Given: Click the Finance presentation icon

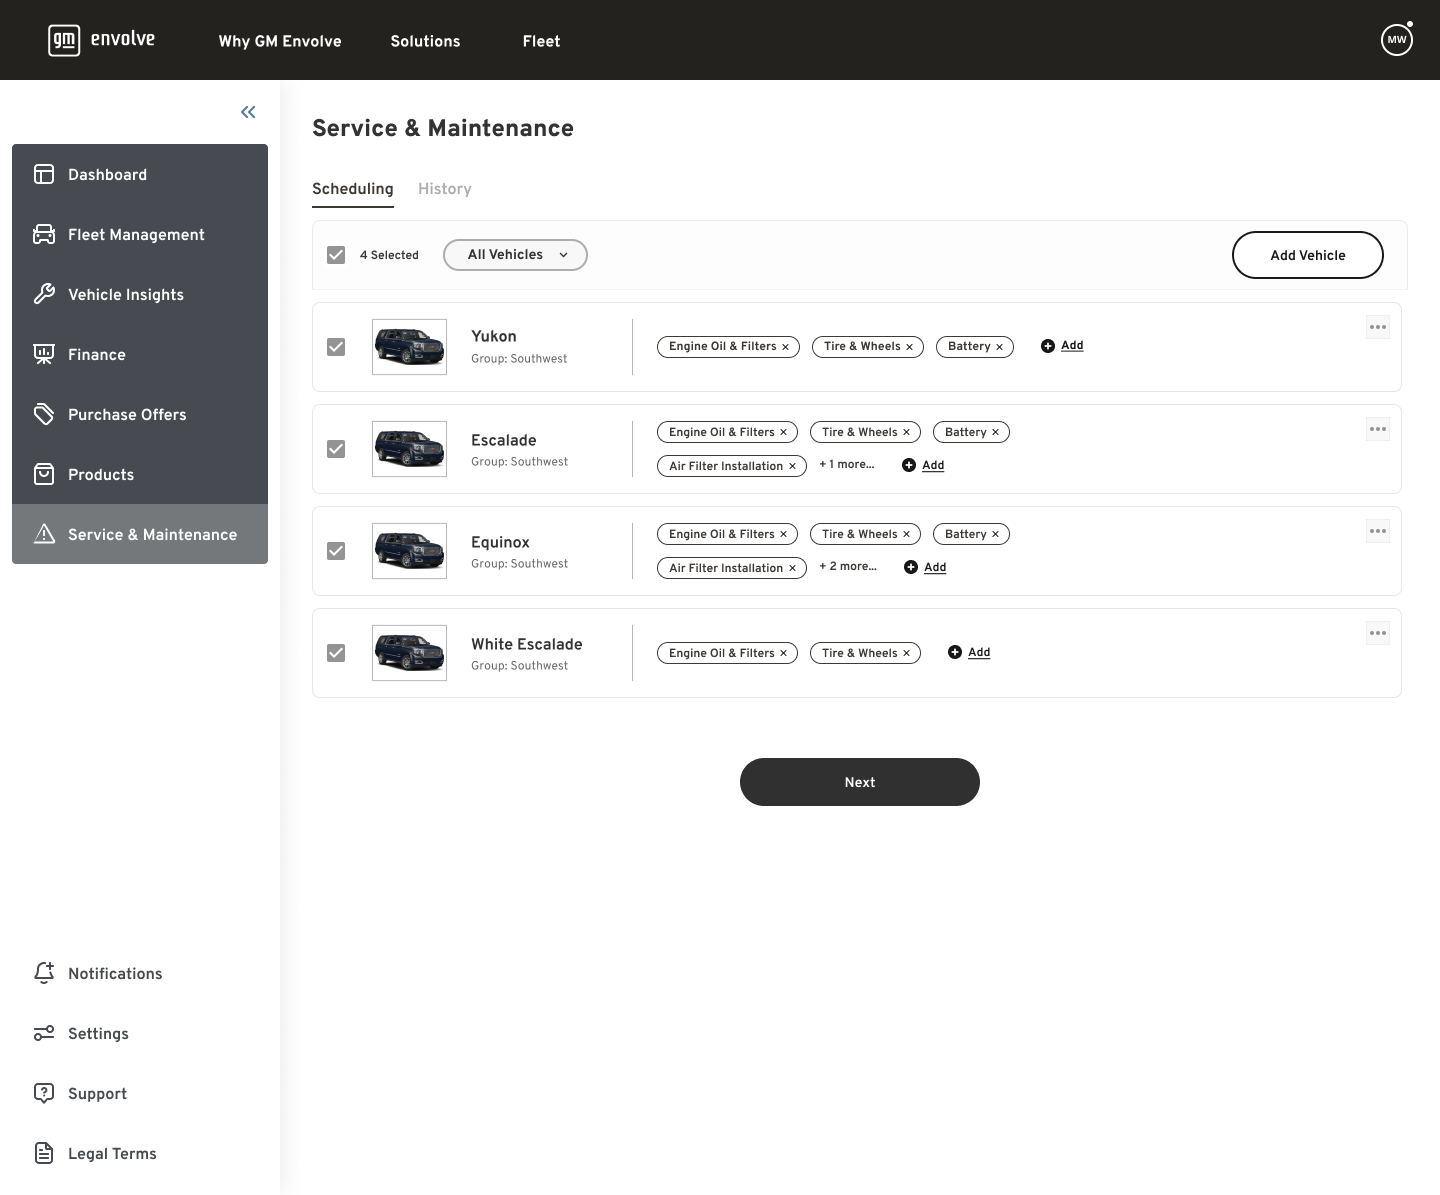Looking at the screenshot, I should click(x=44, y=354).
